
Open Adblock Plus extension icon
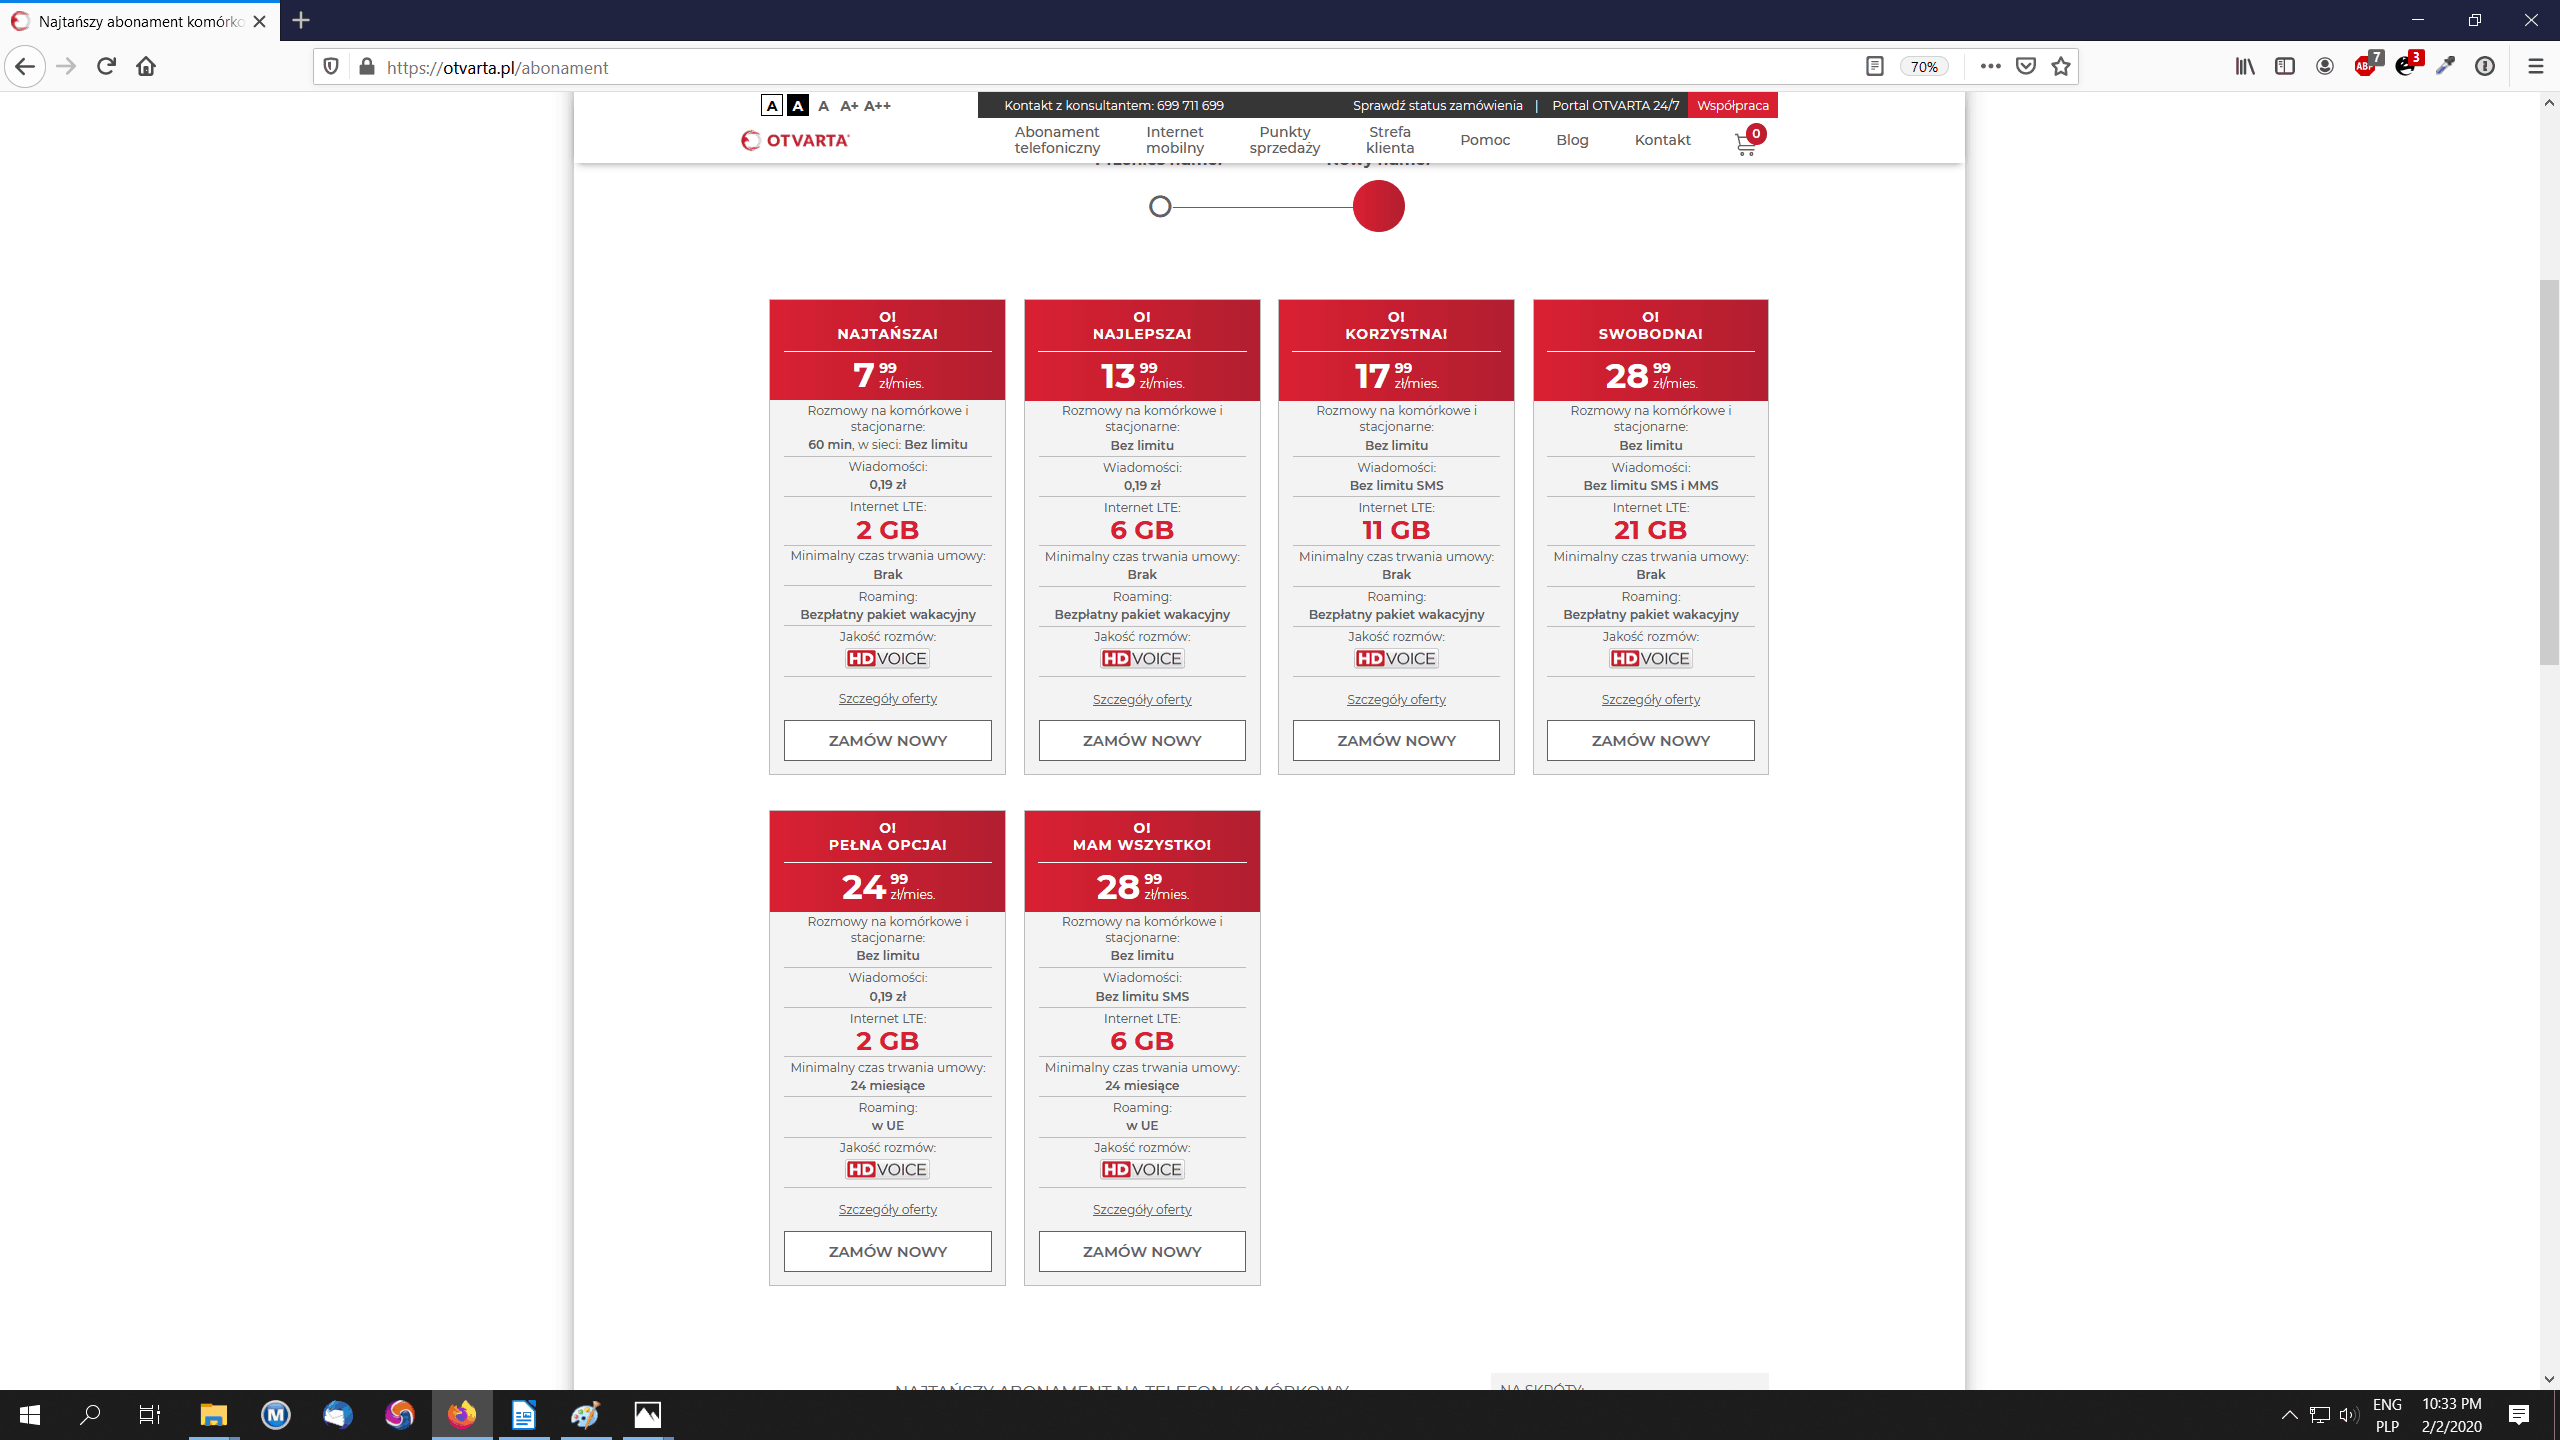tap(2366, 66)
